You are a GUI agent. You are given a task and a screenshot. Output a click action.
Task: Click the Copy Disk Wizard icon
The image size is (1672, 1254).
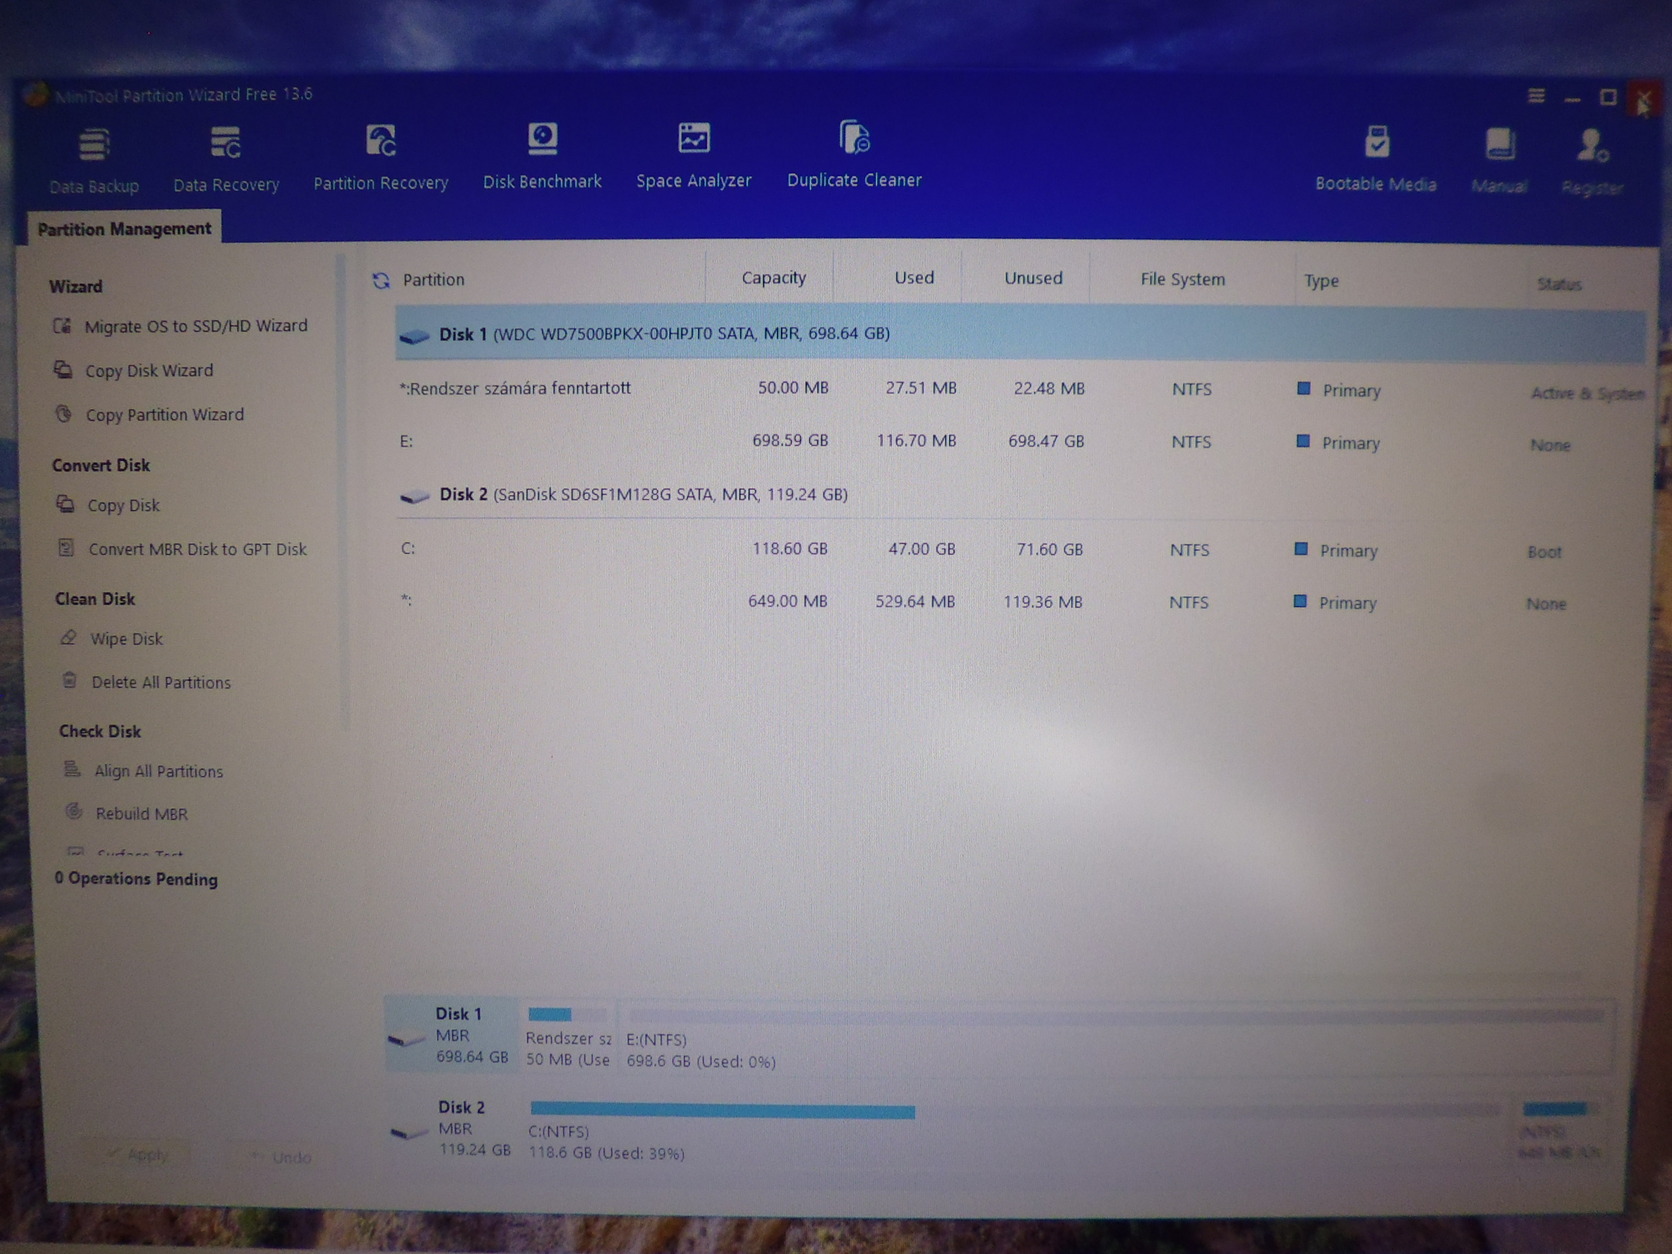[x=63, y=370]
